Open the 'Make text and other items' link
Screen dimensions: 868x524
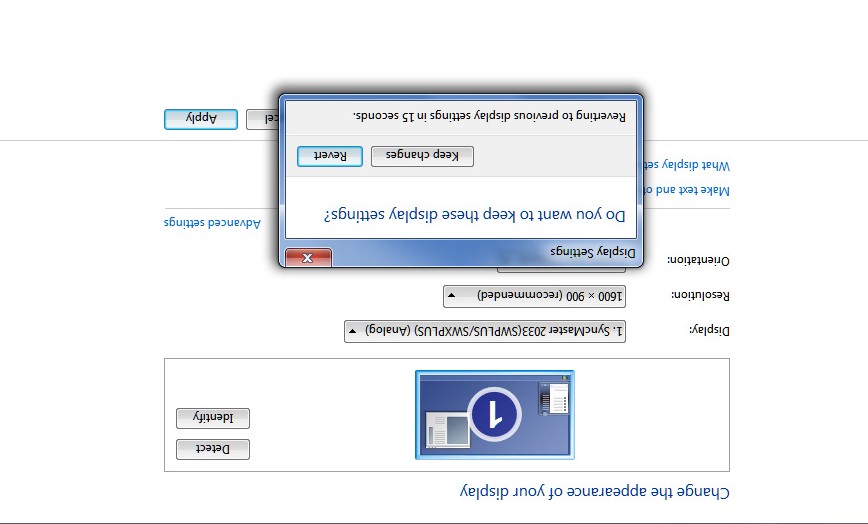point(685,190)
